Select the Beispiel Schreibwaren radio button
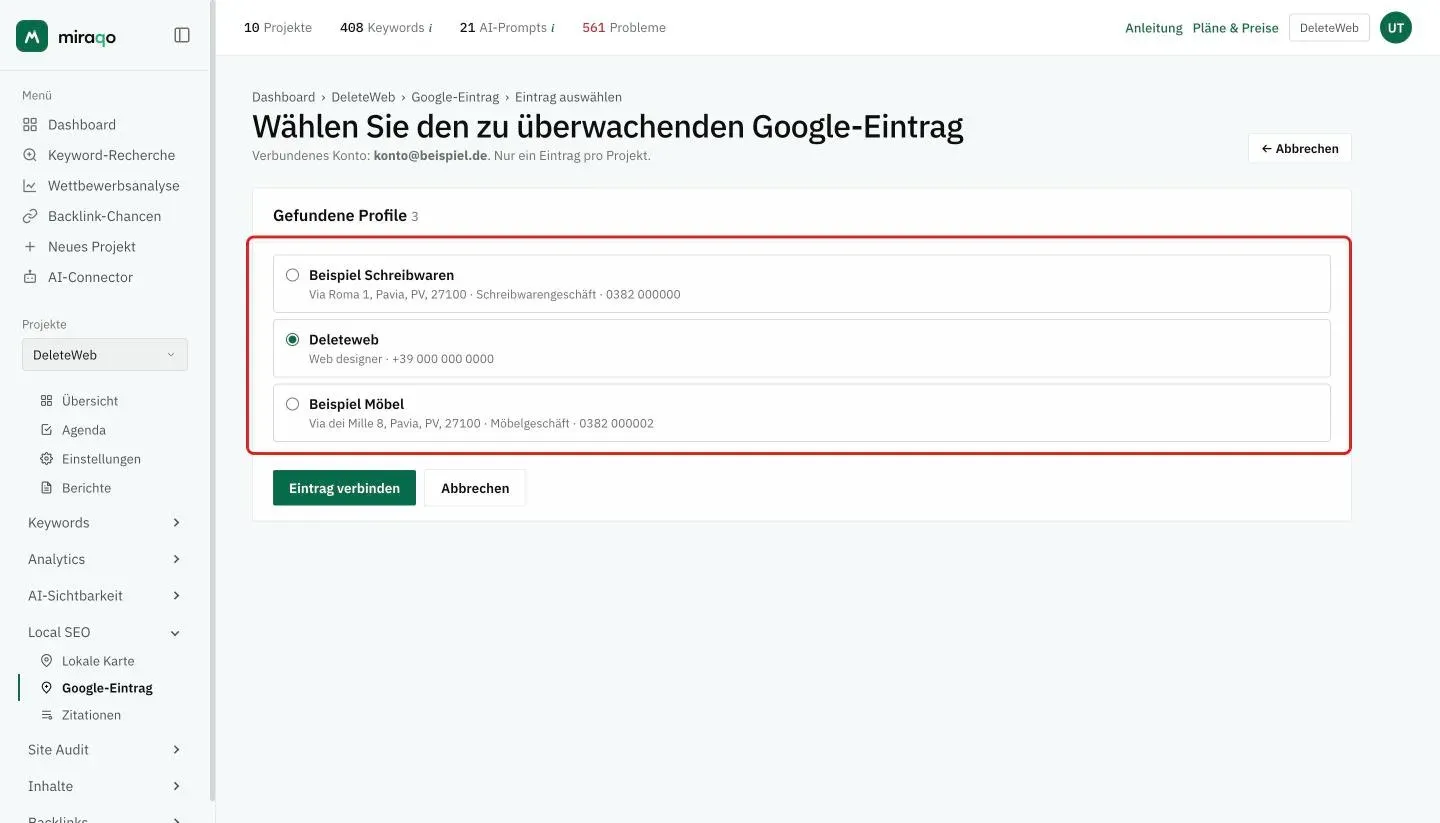 pos(293,275)
